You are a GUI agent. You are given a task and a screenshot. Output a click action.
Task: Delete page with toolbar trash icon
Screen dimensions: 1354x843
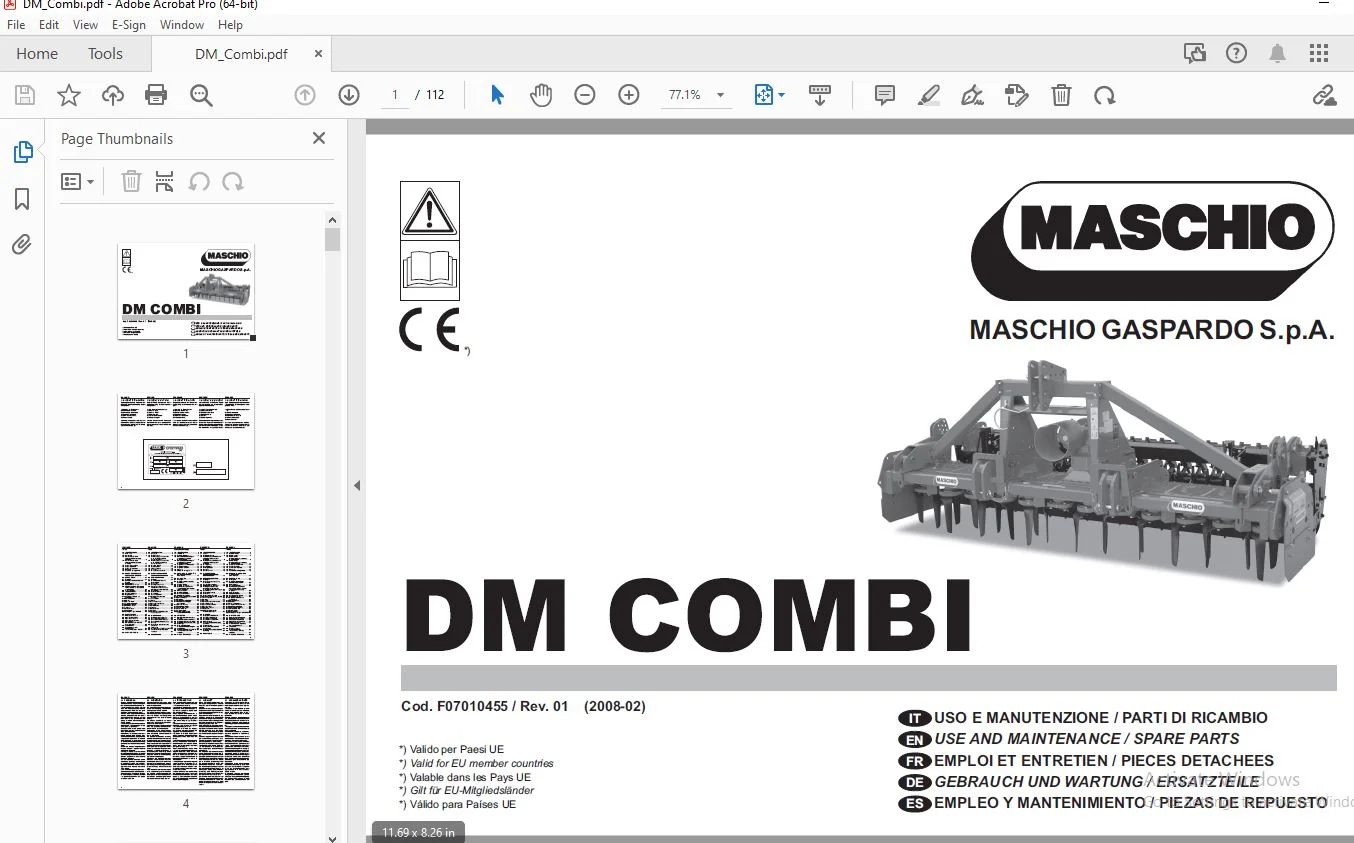(x=1061, y=95)
